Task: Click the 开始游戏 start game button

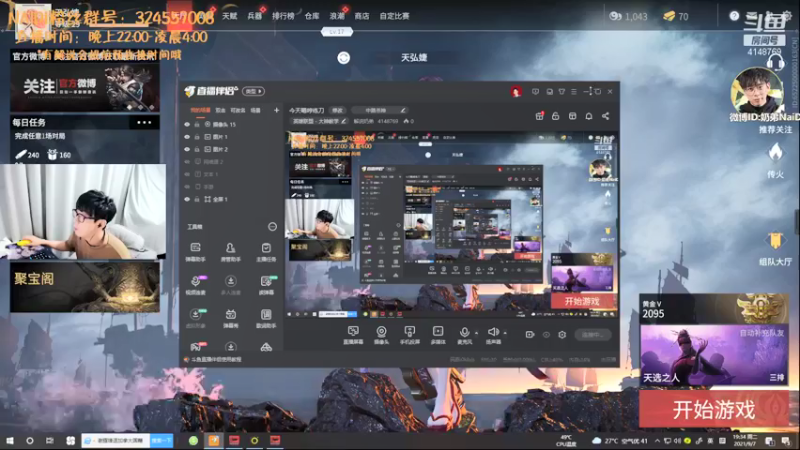Action: coord(714,409)
